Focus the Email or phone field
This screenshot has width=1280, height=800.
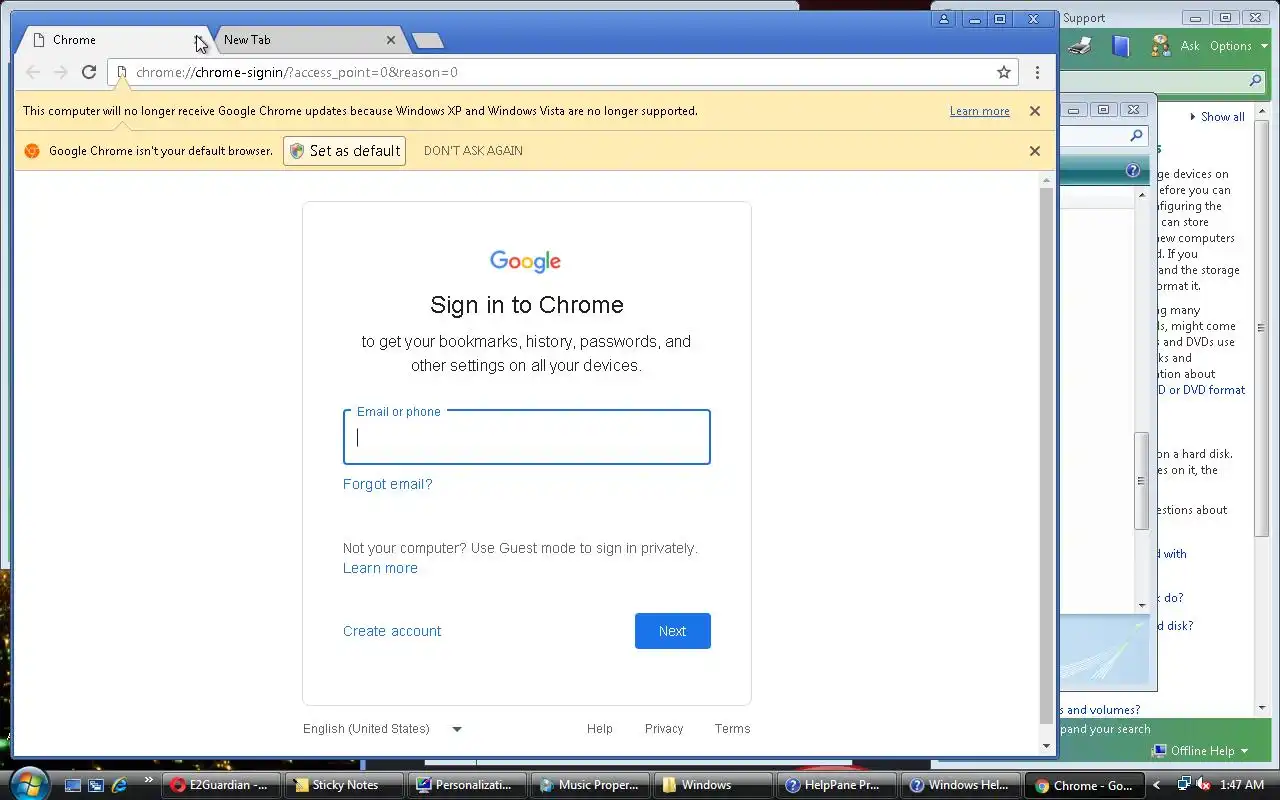[x=527, y=437]
